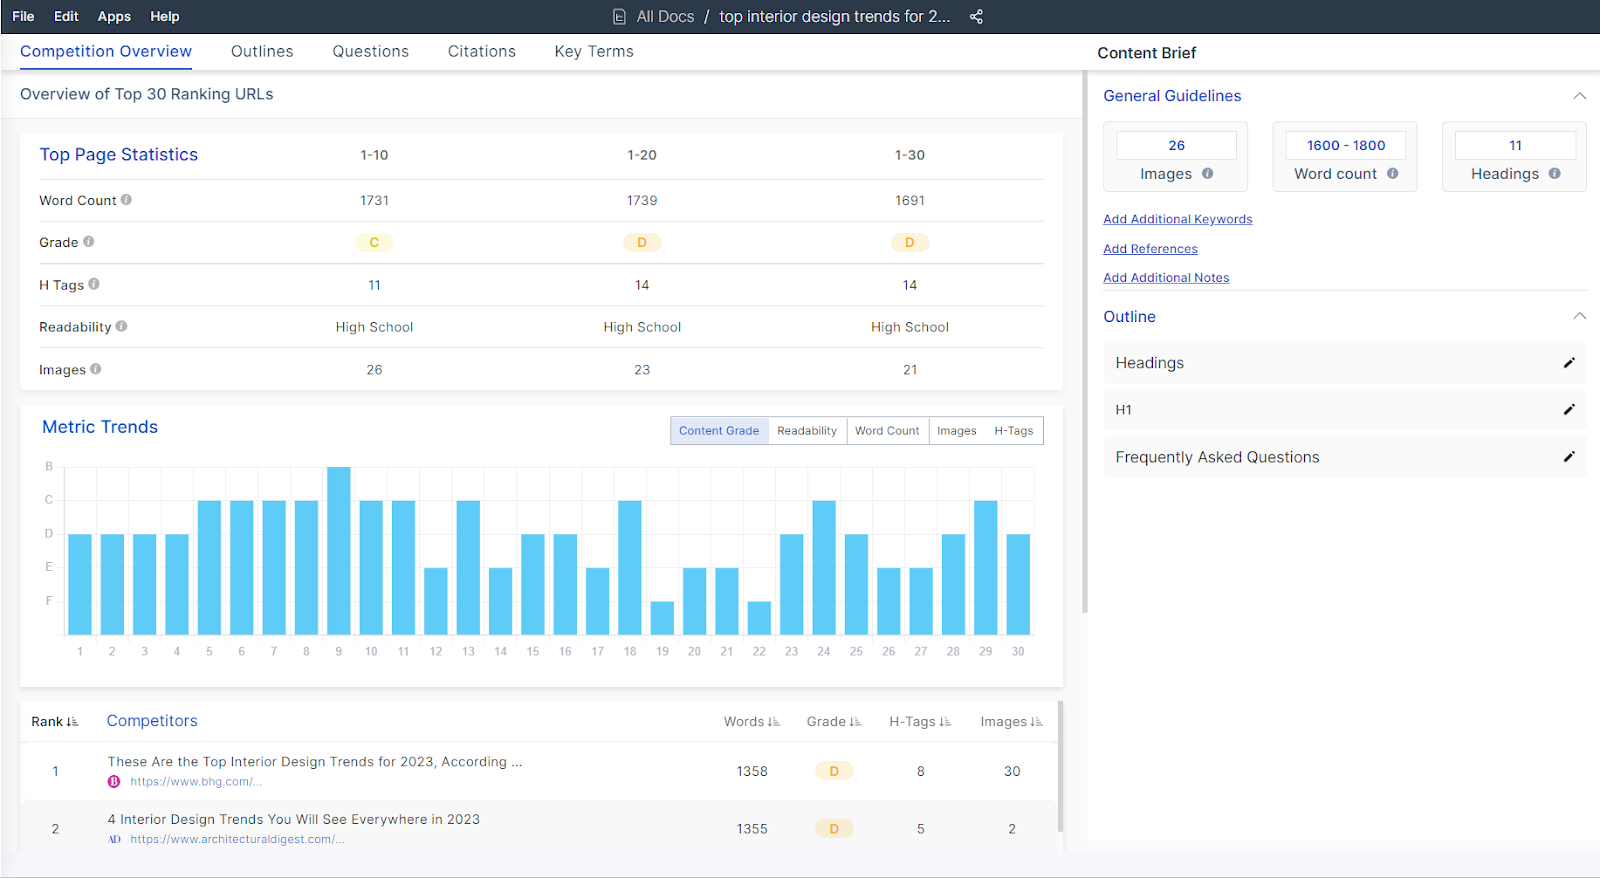Click the share icon beside document title
The image size is (1600, 878).
976,17
